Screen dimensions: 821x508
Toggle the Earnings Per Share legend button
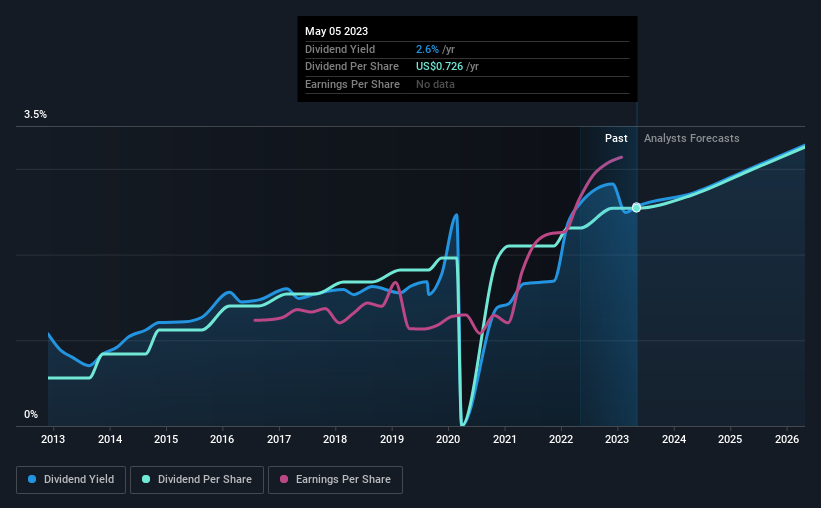click(335, 480)
